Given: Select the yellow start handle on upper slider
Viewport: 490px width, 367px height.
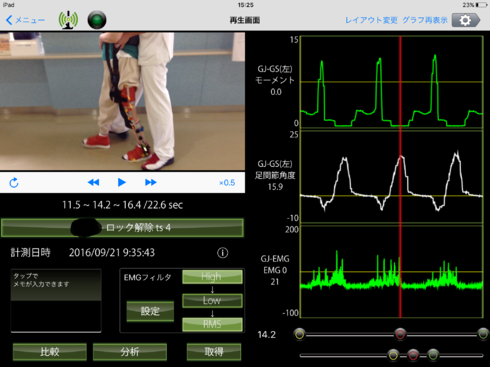Looking at the screenshot, I should tap(300, 334).
